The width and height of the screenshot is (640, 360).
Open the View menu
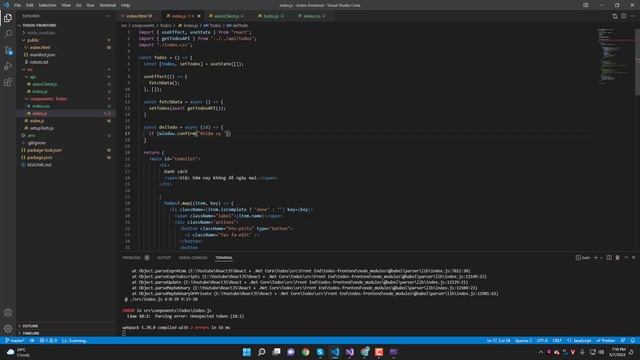(x=66, y=5)
